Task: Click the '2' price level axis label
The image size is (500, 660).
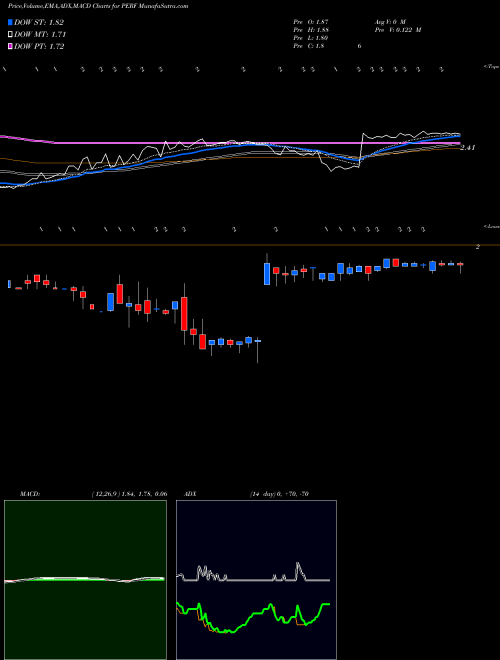Action: 478,247
